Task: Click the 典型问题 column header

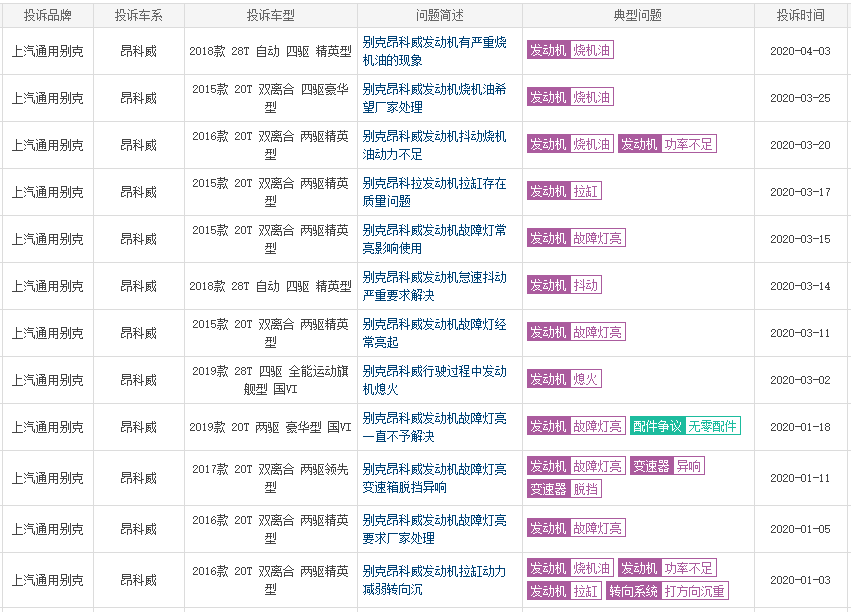Action: (x=637, y=16)
